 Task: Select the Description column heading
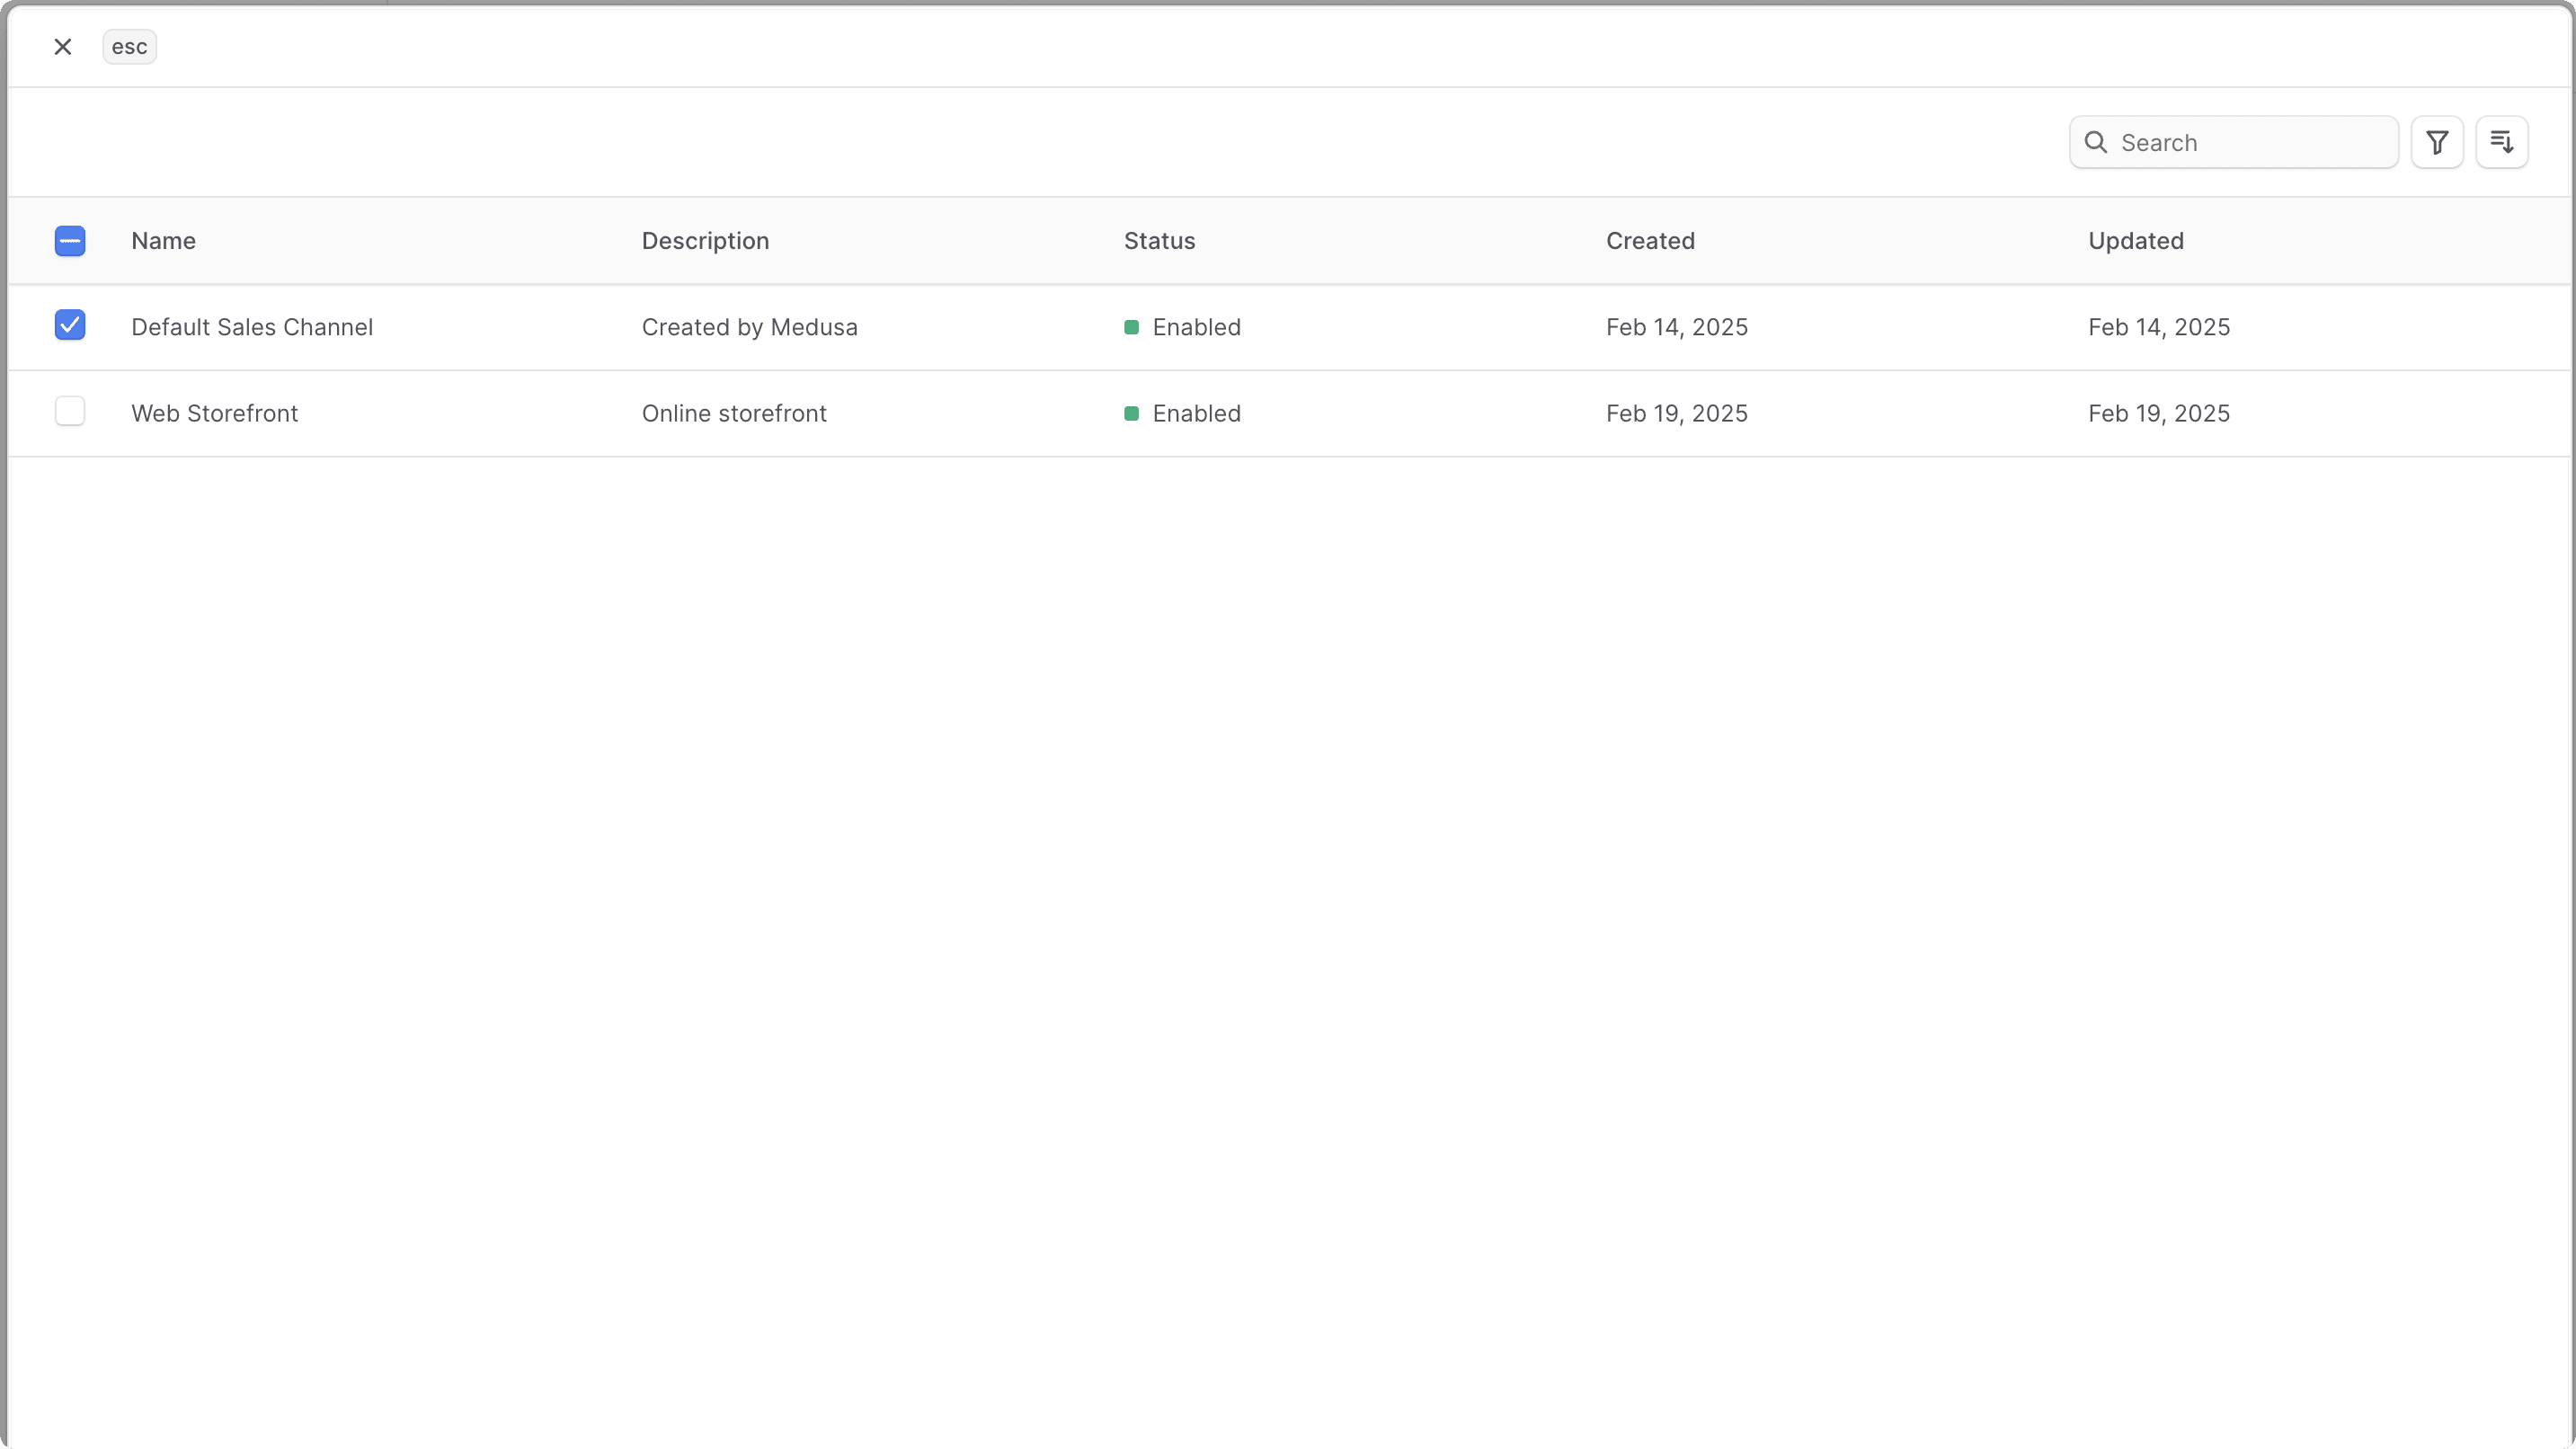tap(705, 241)
